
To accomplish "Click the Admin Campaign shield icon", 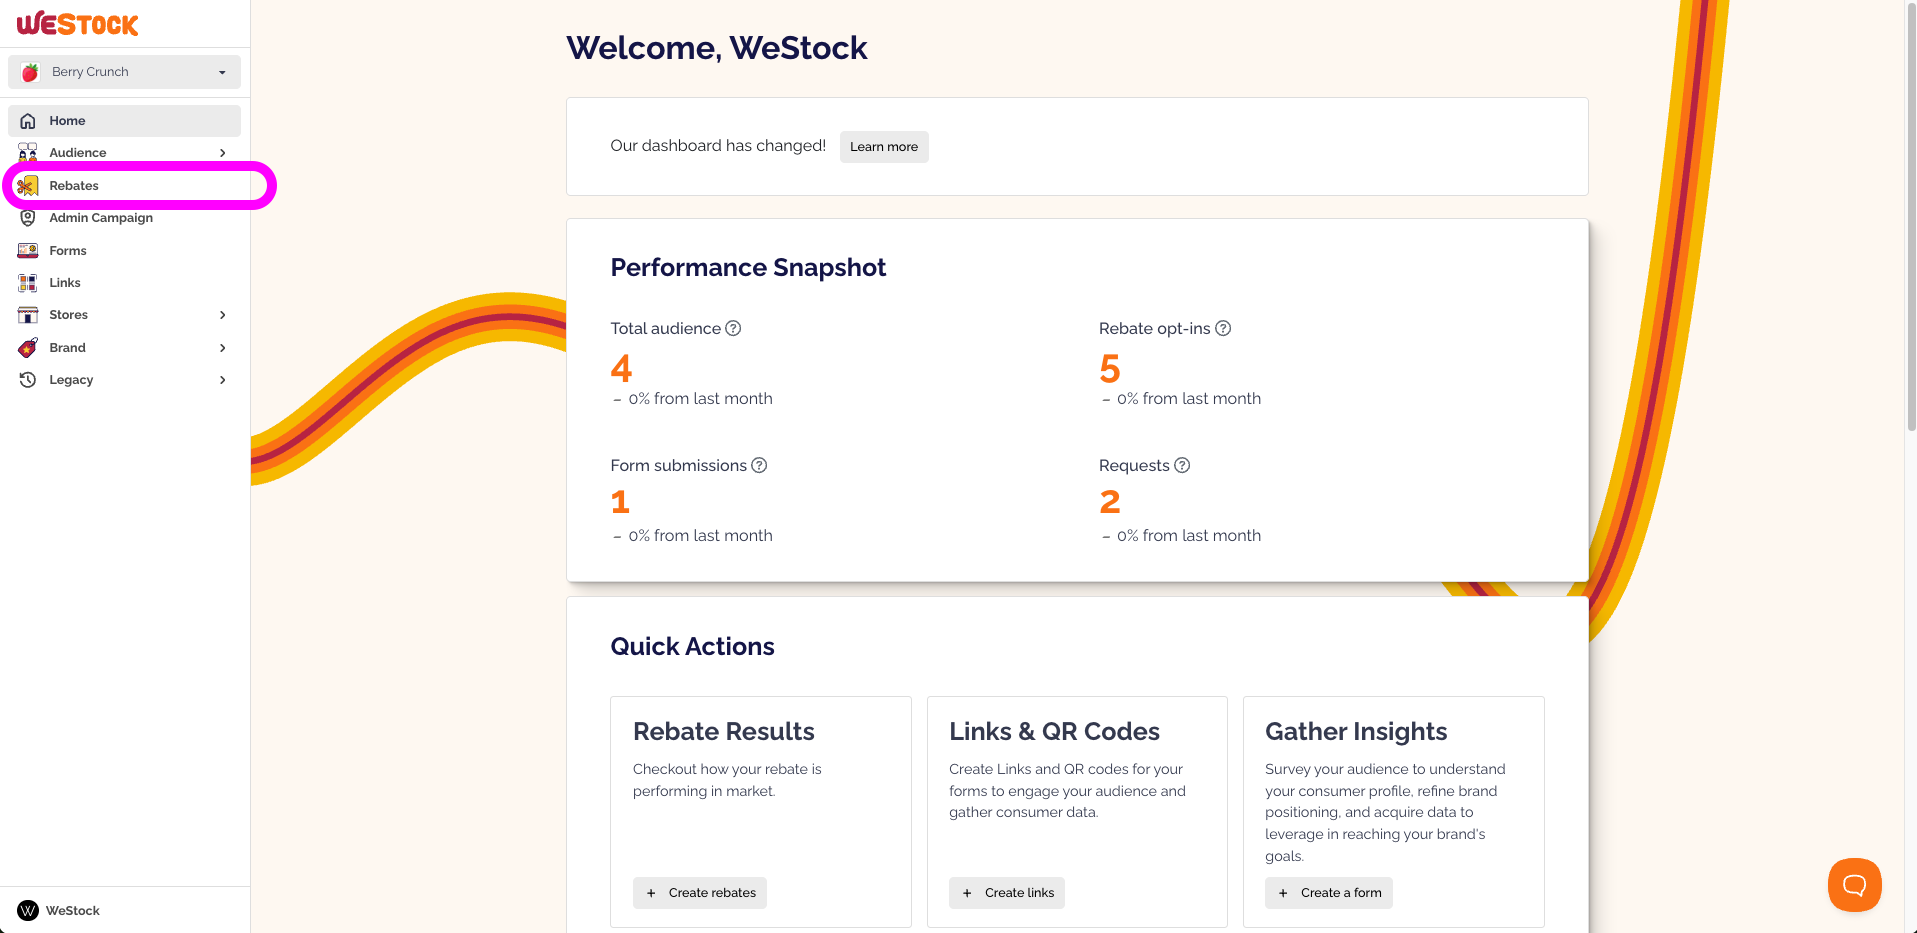I will (28, 218).
